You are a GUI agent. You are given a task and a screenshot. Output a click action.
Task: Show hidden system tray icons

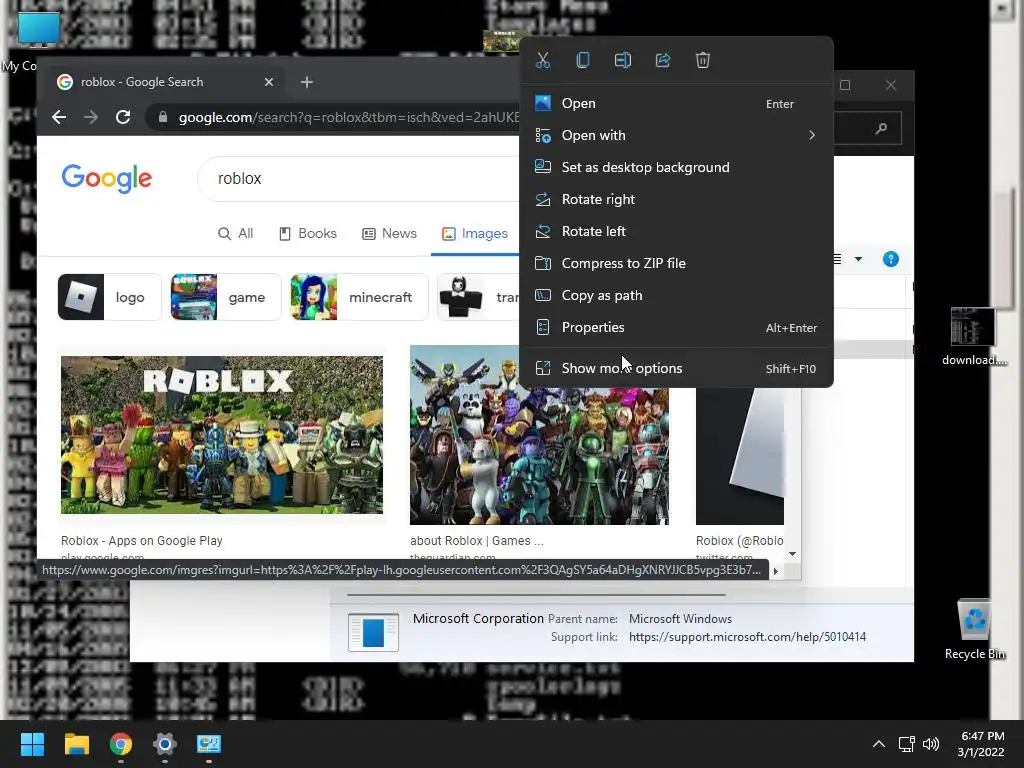(x=879, y=744)
